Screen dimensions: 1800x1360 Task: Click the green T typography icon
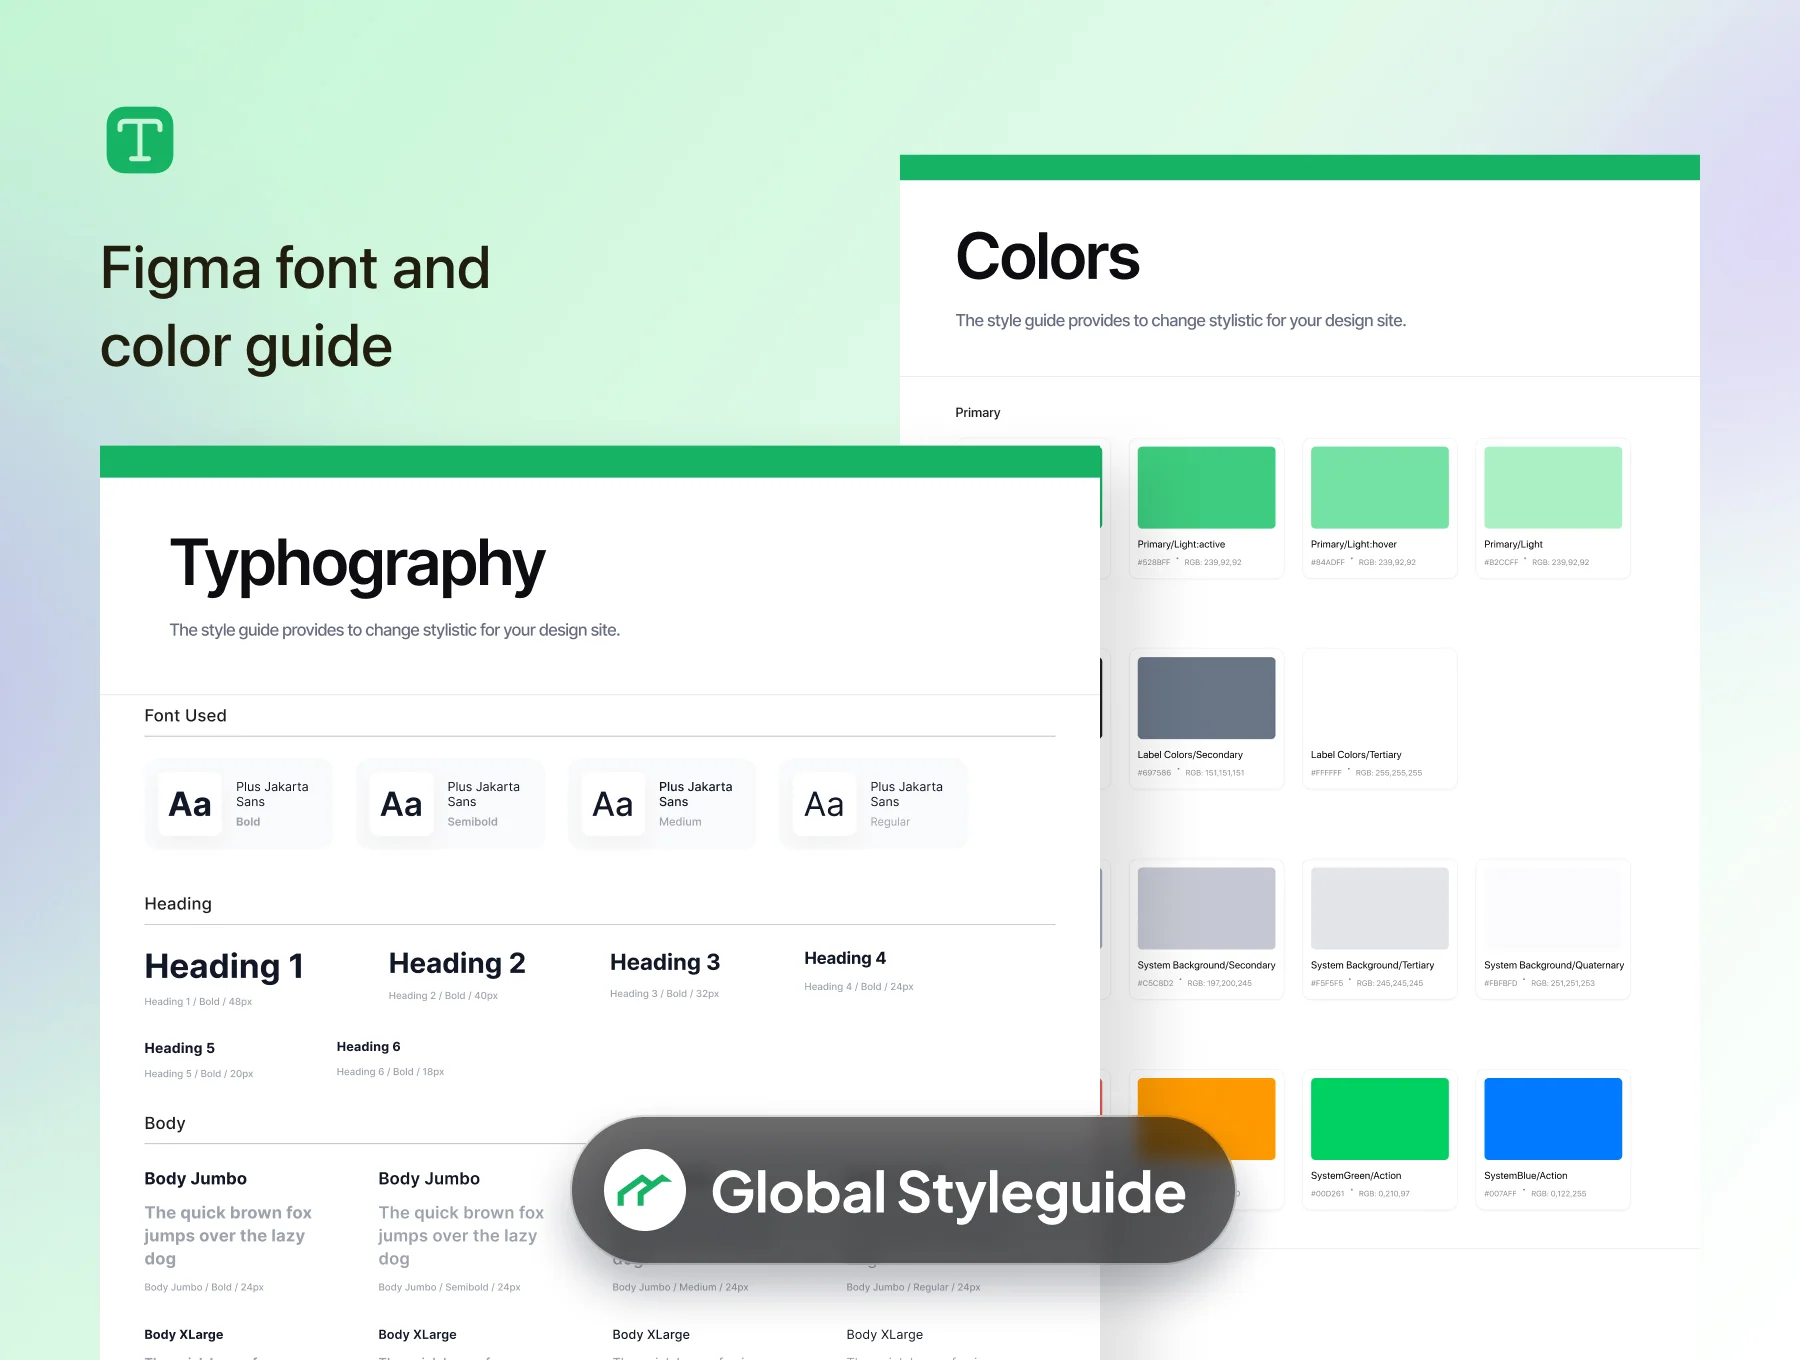[140, 140]
